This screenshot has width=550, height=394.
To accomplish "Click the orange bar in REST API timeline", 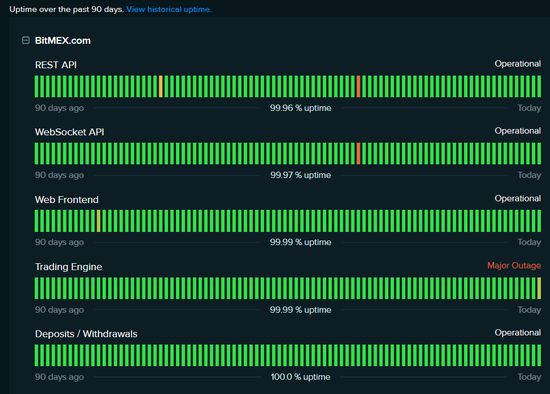I will [x=161, y=86].
